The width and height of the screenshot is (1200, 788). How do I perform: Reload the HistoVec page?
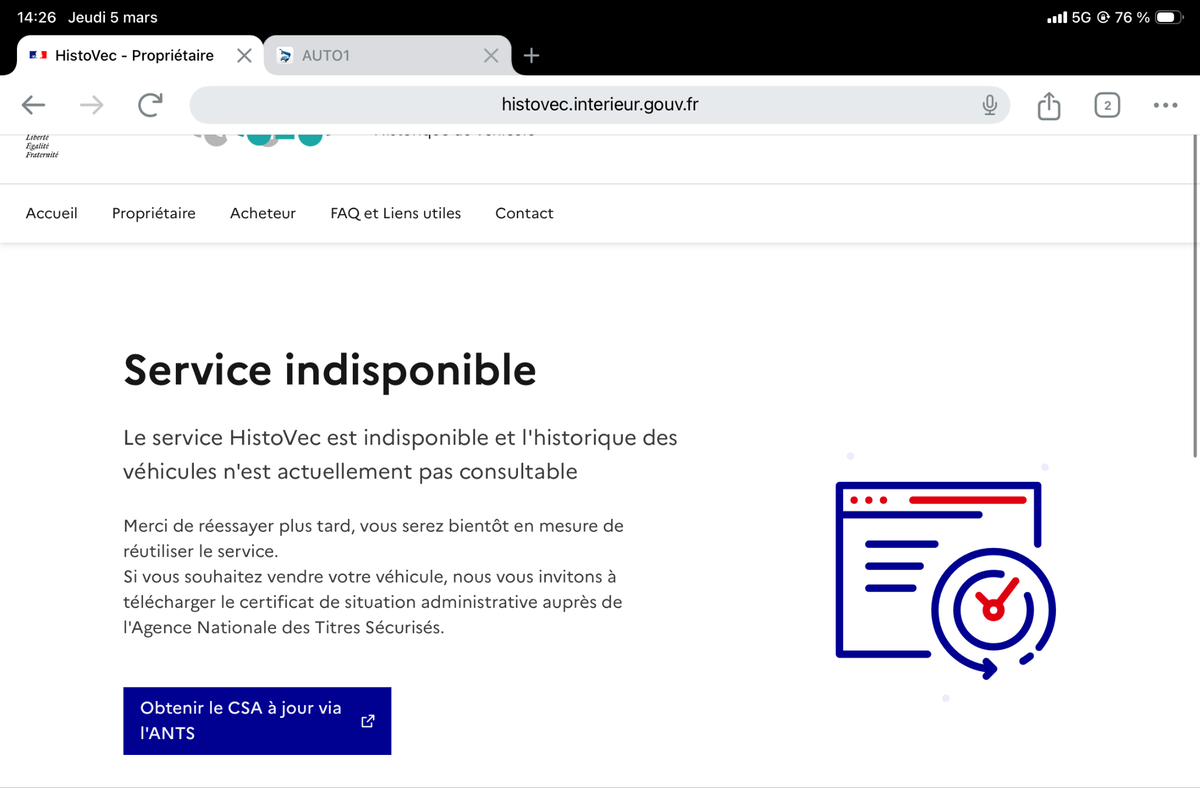pos(150,105)
